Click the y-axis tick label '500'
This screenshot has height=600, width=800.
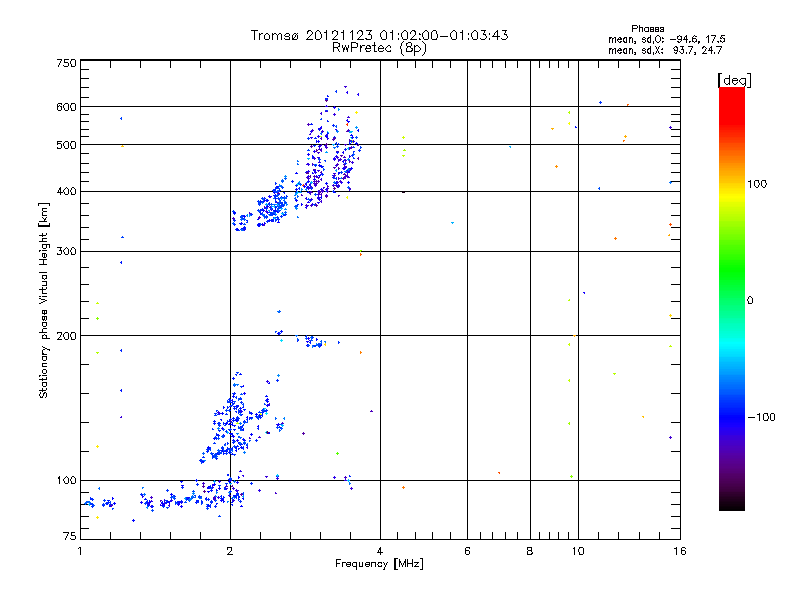[x=66, y=145]
